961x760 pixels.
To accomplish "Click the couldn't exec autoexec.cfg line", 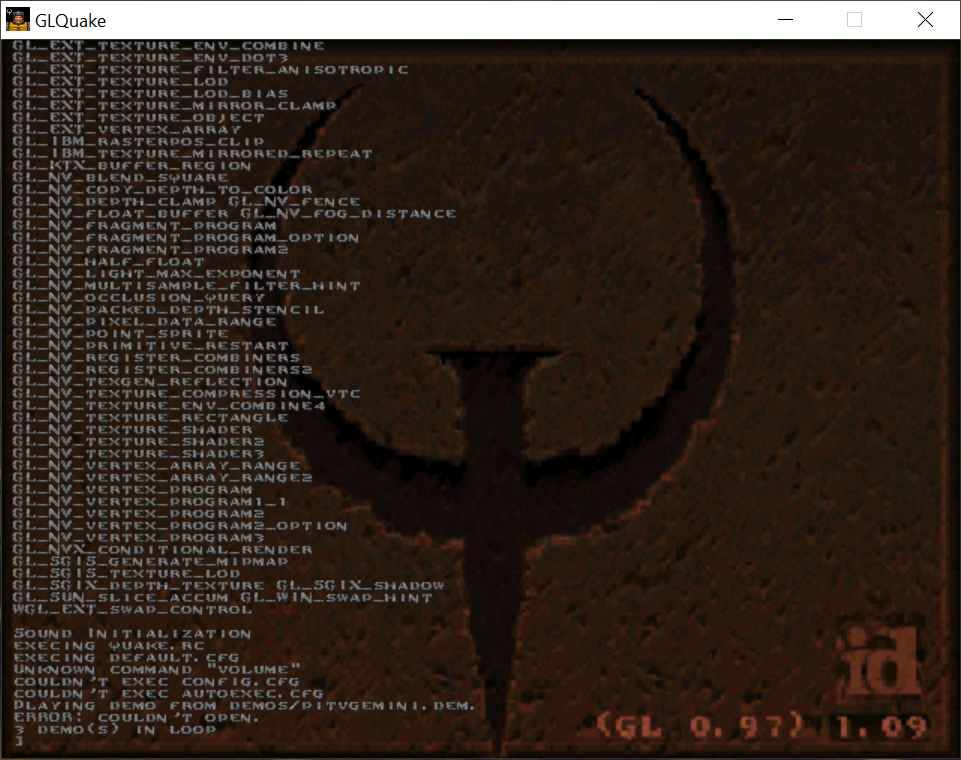I will click(x=168, y=694).
